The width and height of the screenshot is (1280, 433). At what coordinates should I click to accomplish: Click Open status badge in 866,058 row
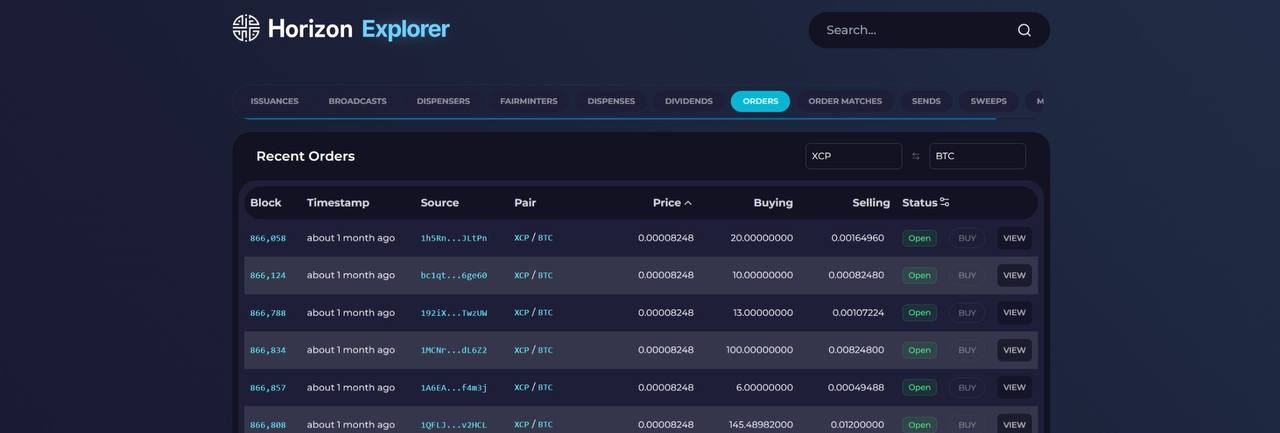919,238
